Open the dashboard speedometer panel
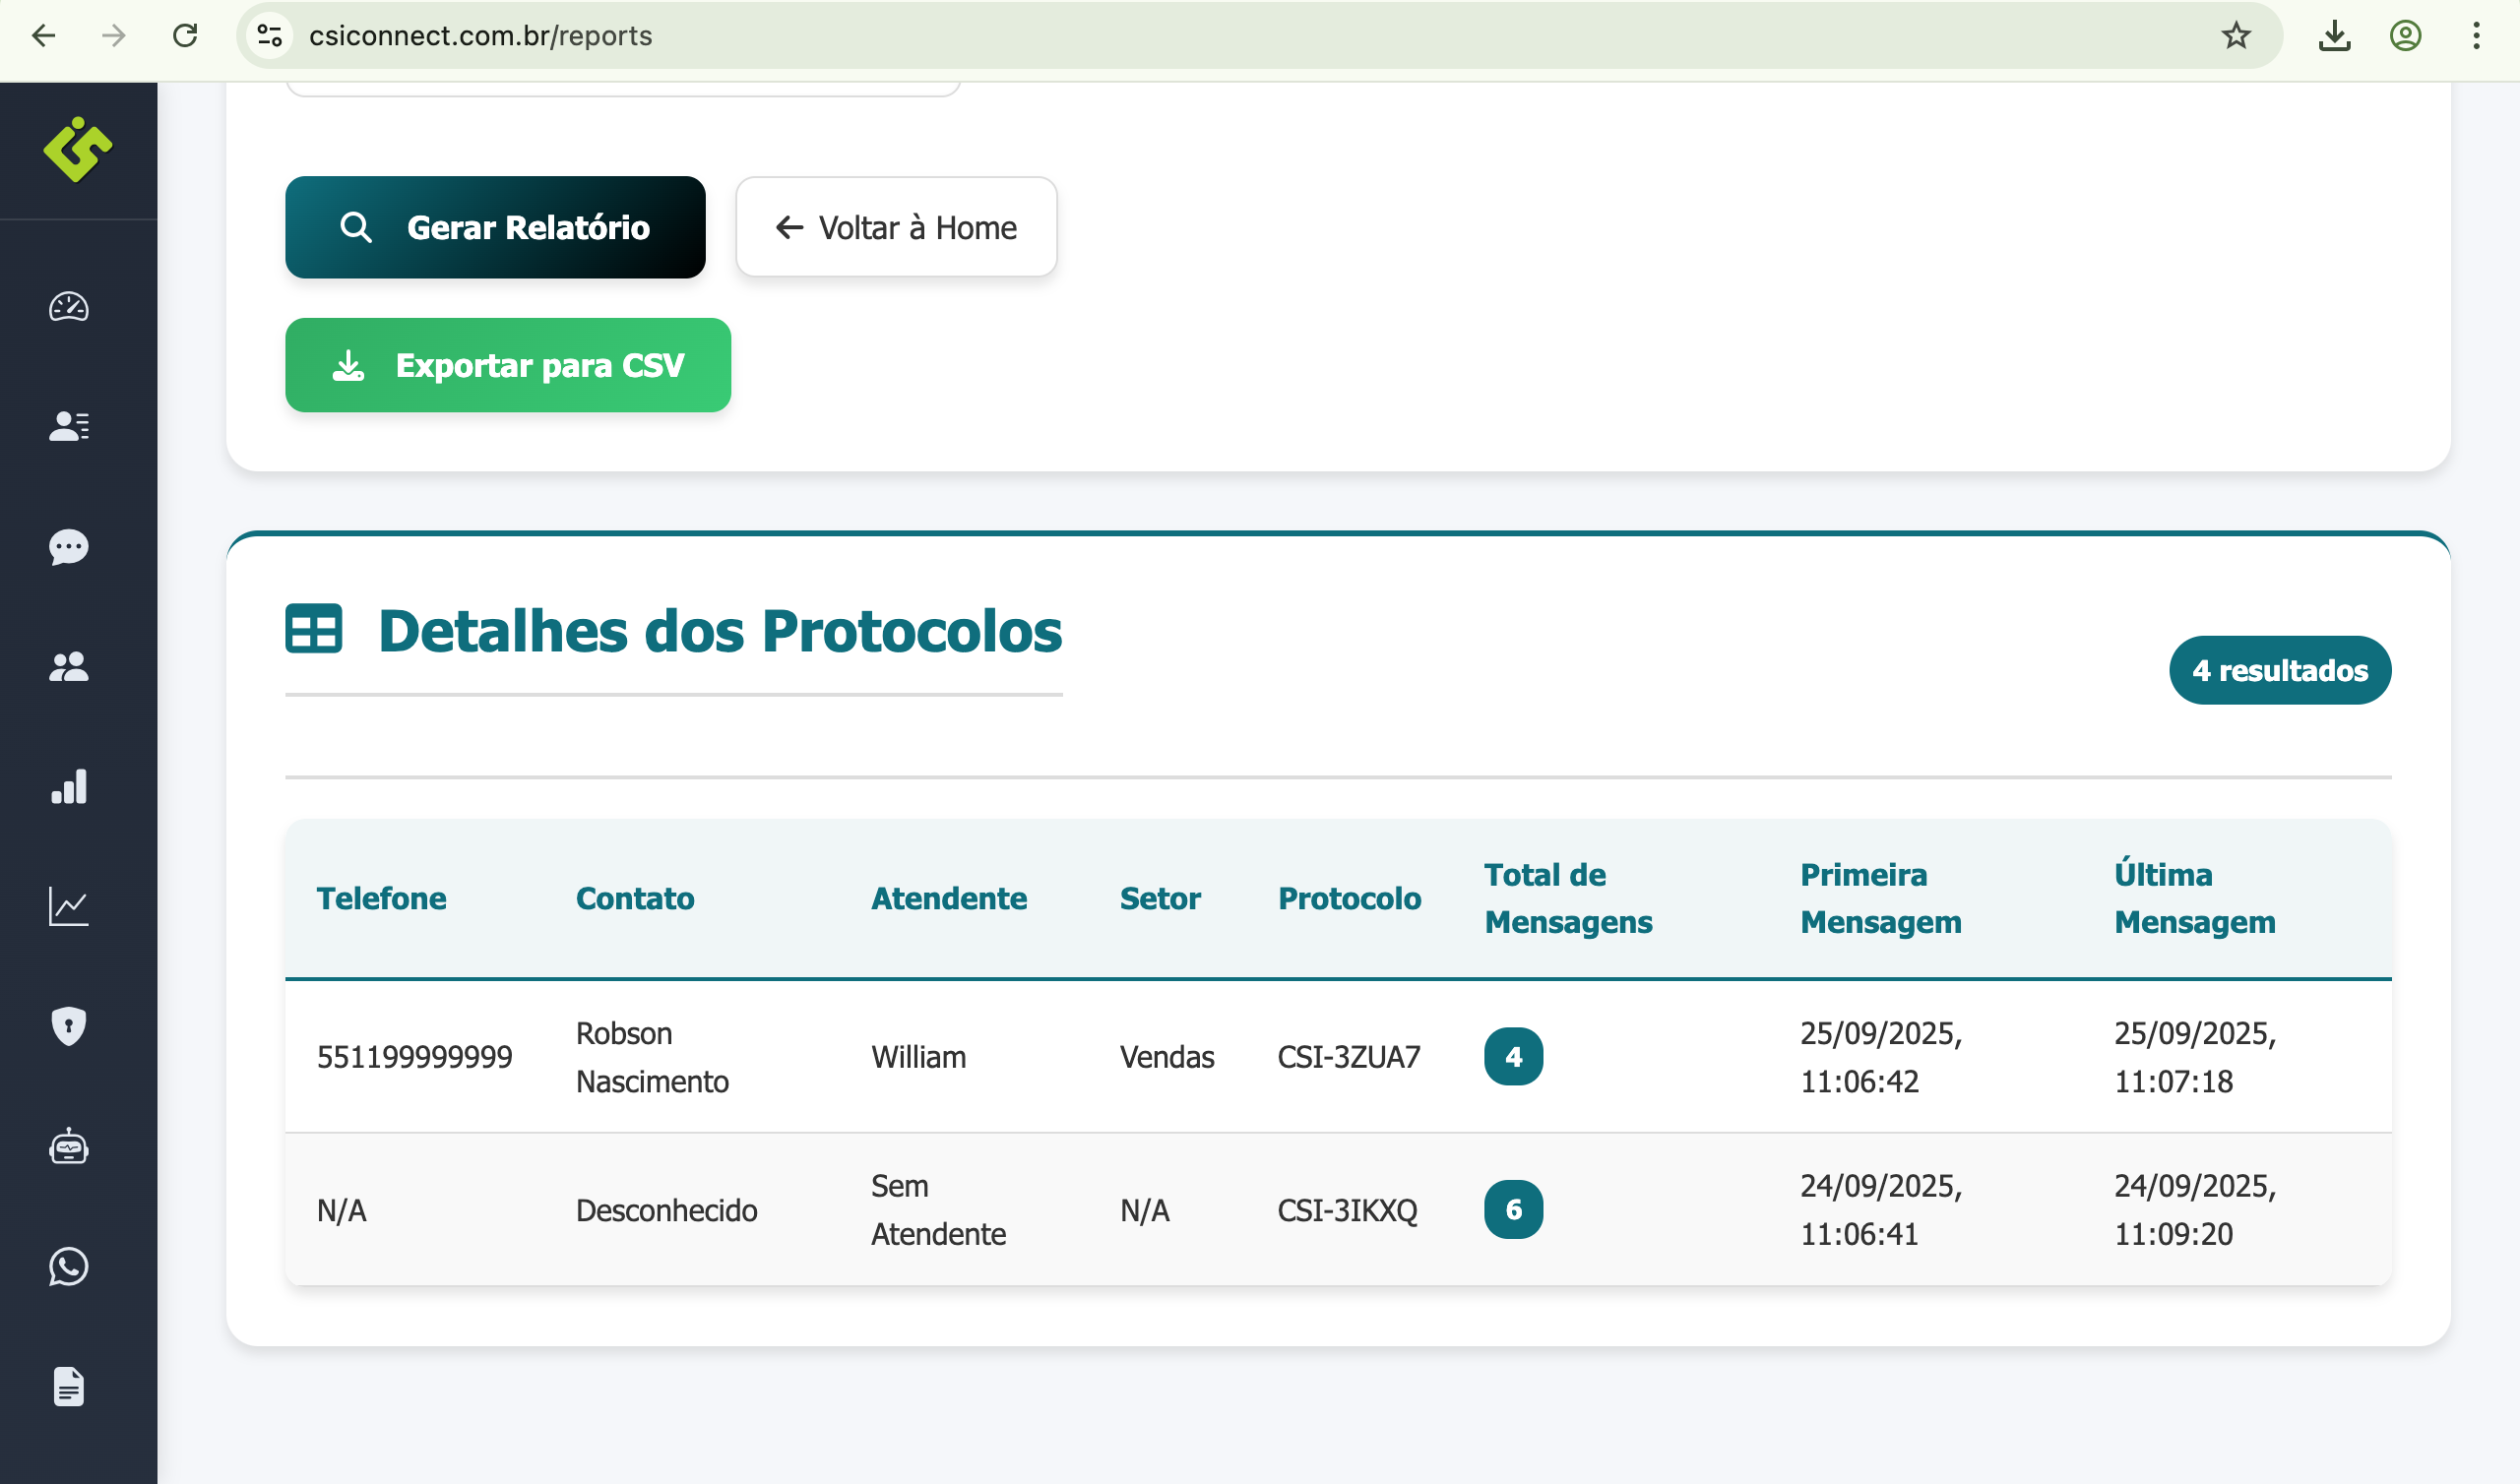 (x=68, y=308)
